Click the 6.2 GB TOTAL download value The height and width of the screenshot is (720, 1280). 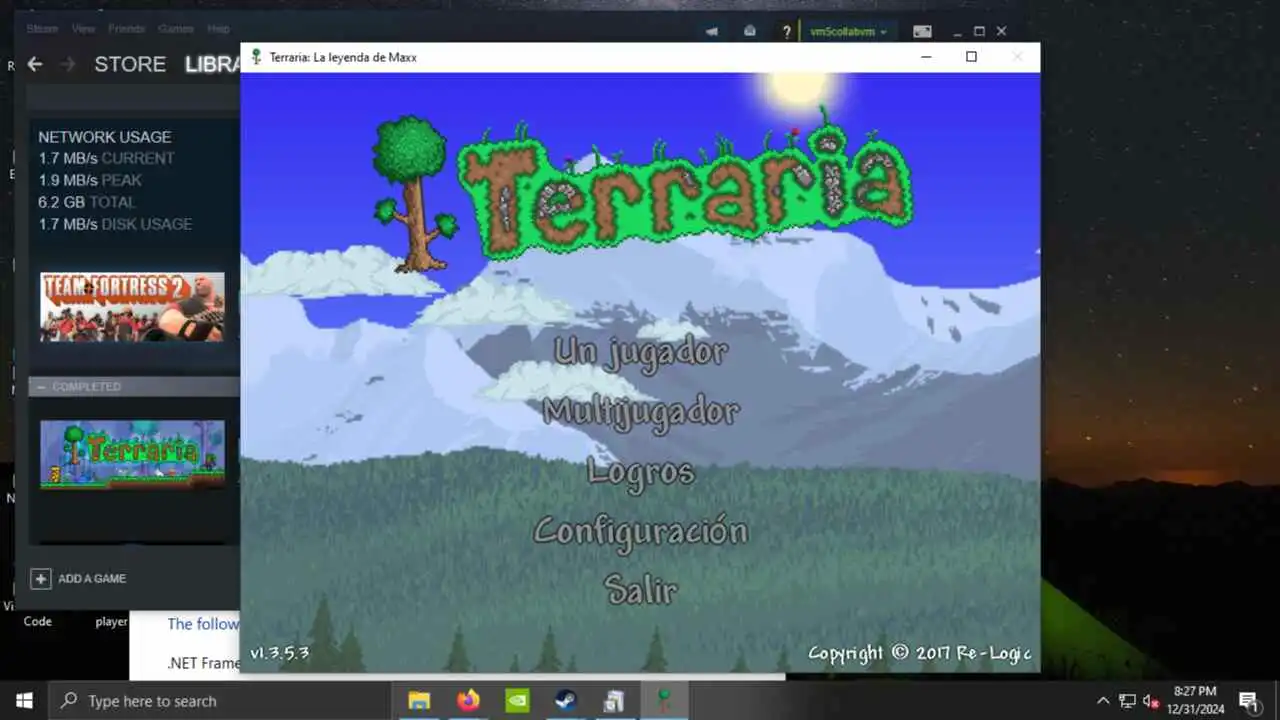pyautogui.click(x=86, y=202)
